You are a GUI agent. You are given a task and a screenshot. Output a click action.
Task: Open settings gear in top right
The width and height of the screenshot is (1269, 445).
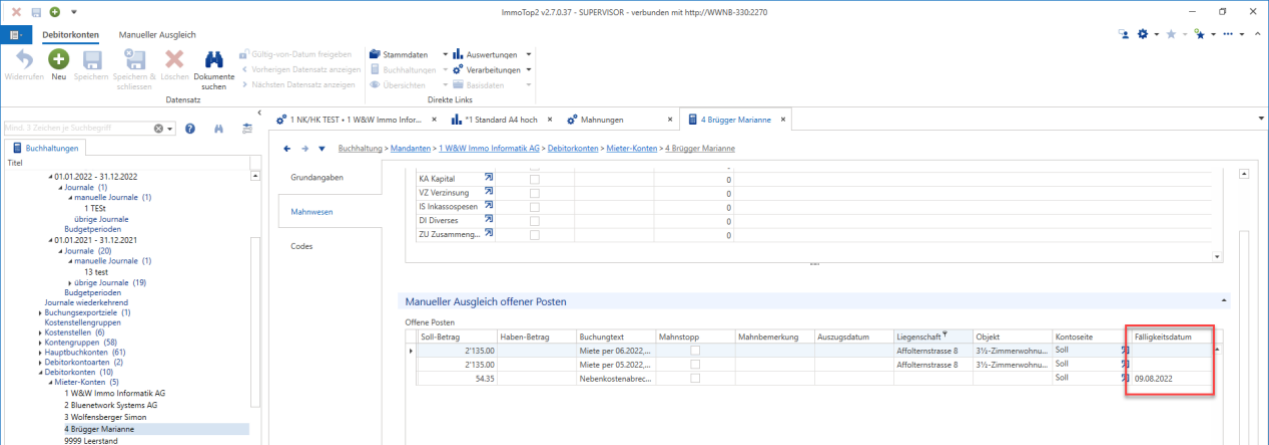(1142, 34)
